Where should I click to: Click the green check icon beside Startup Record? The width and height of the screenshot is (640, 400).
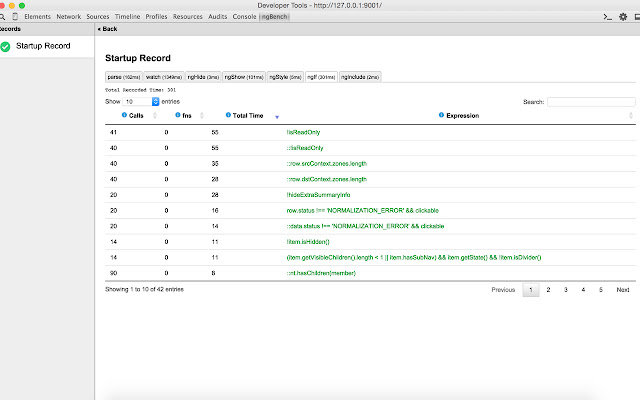click(x=5, y=47)
